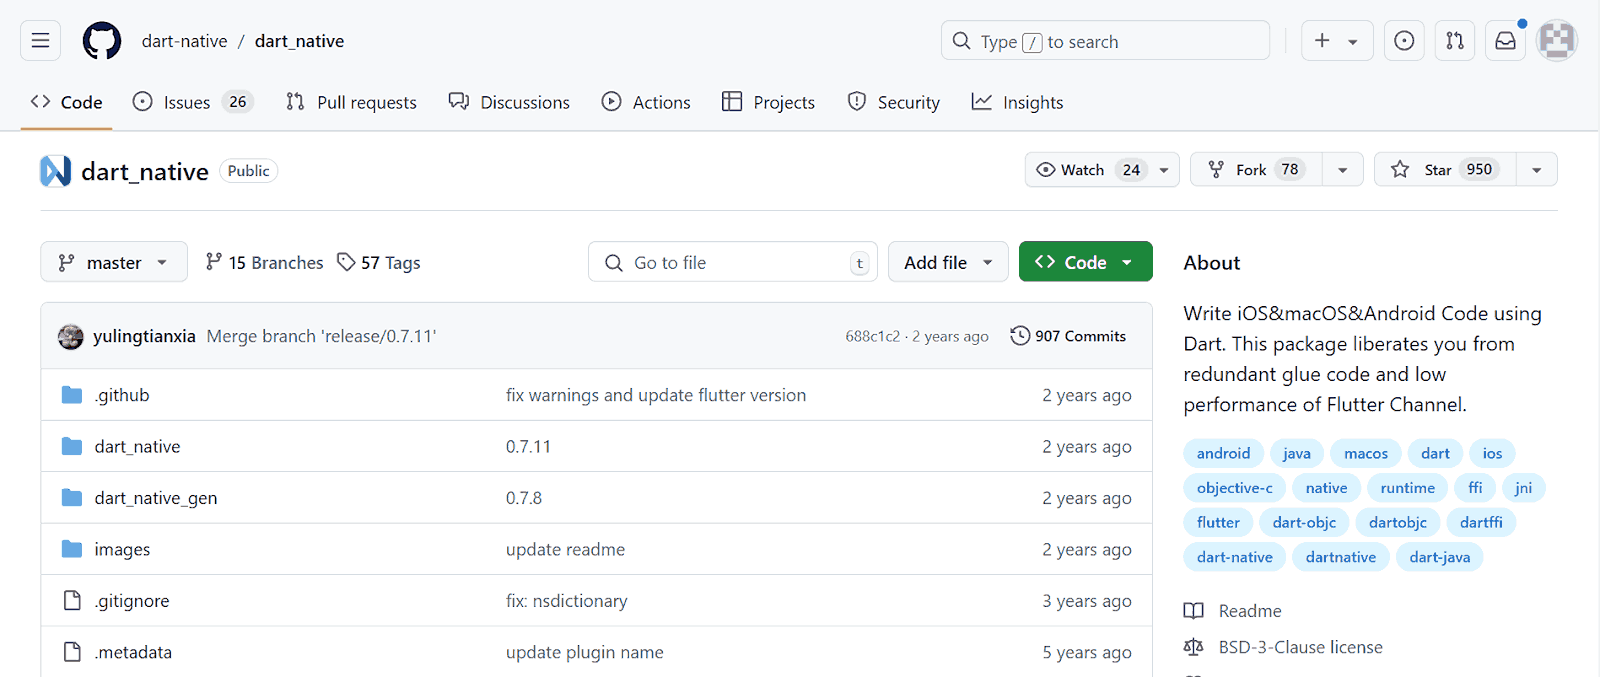Image resolution: width=1600 pixels, height=677 pixels.
Task: Click the GitHub logo home icon
Action: [x=102, y=41]
